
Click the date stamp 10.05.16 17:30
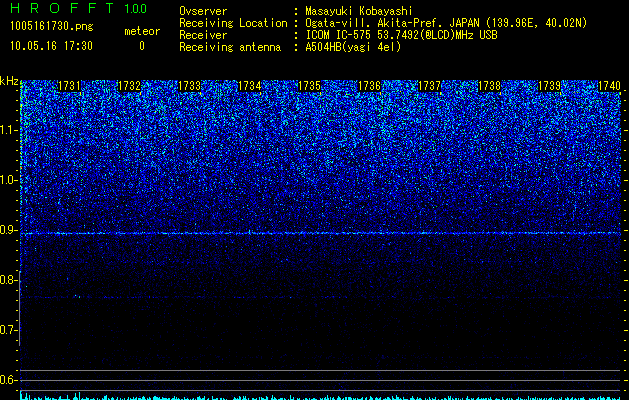point(51,46)
